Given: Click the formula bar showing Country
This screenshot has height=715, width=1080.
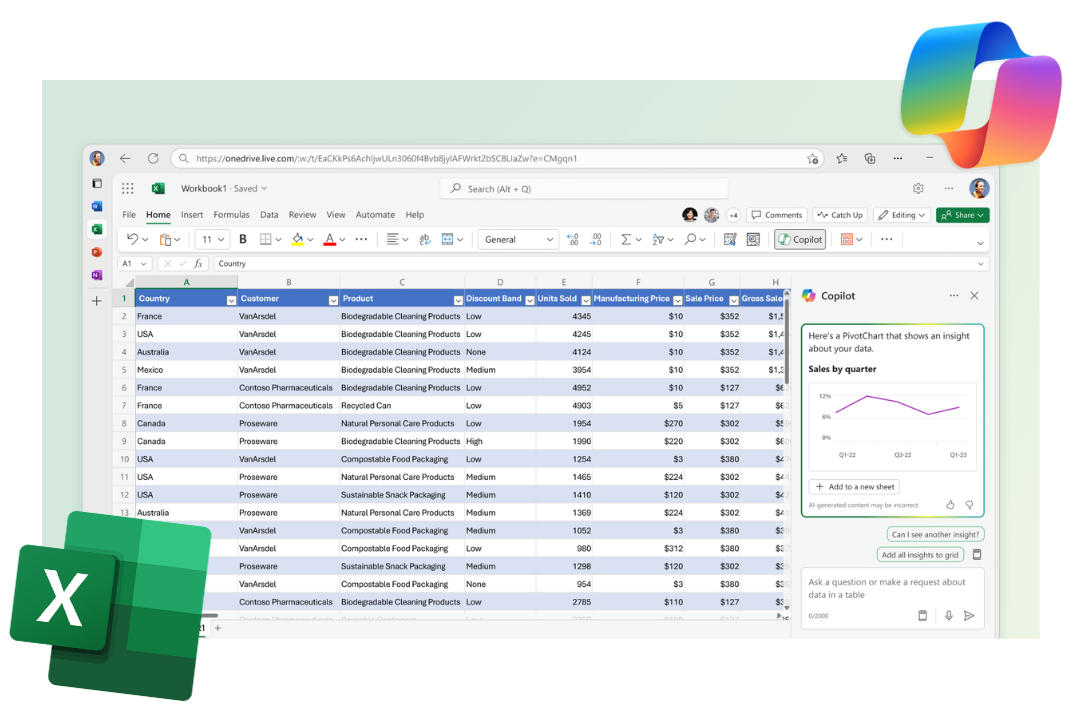Looking at the screenshot, I should pos(601,264).
